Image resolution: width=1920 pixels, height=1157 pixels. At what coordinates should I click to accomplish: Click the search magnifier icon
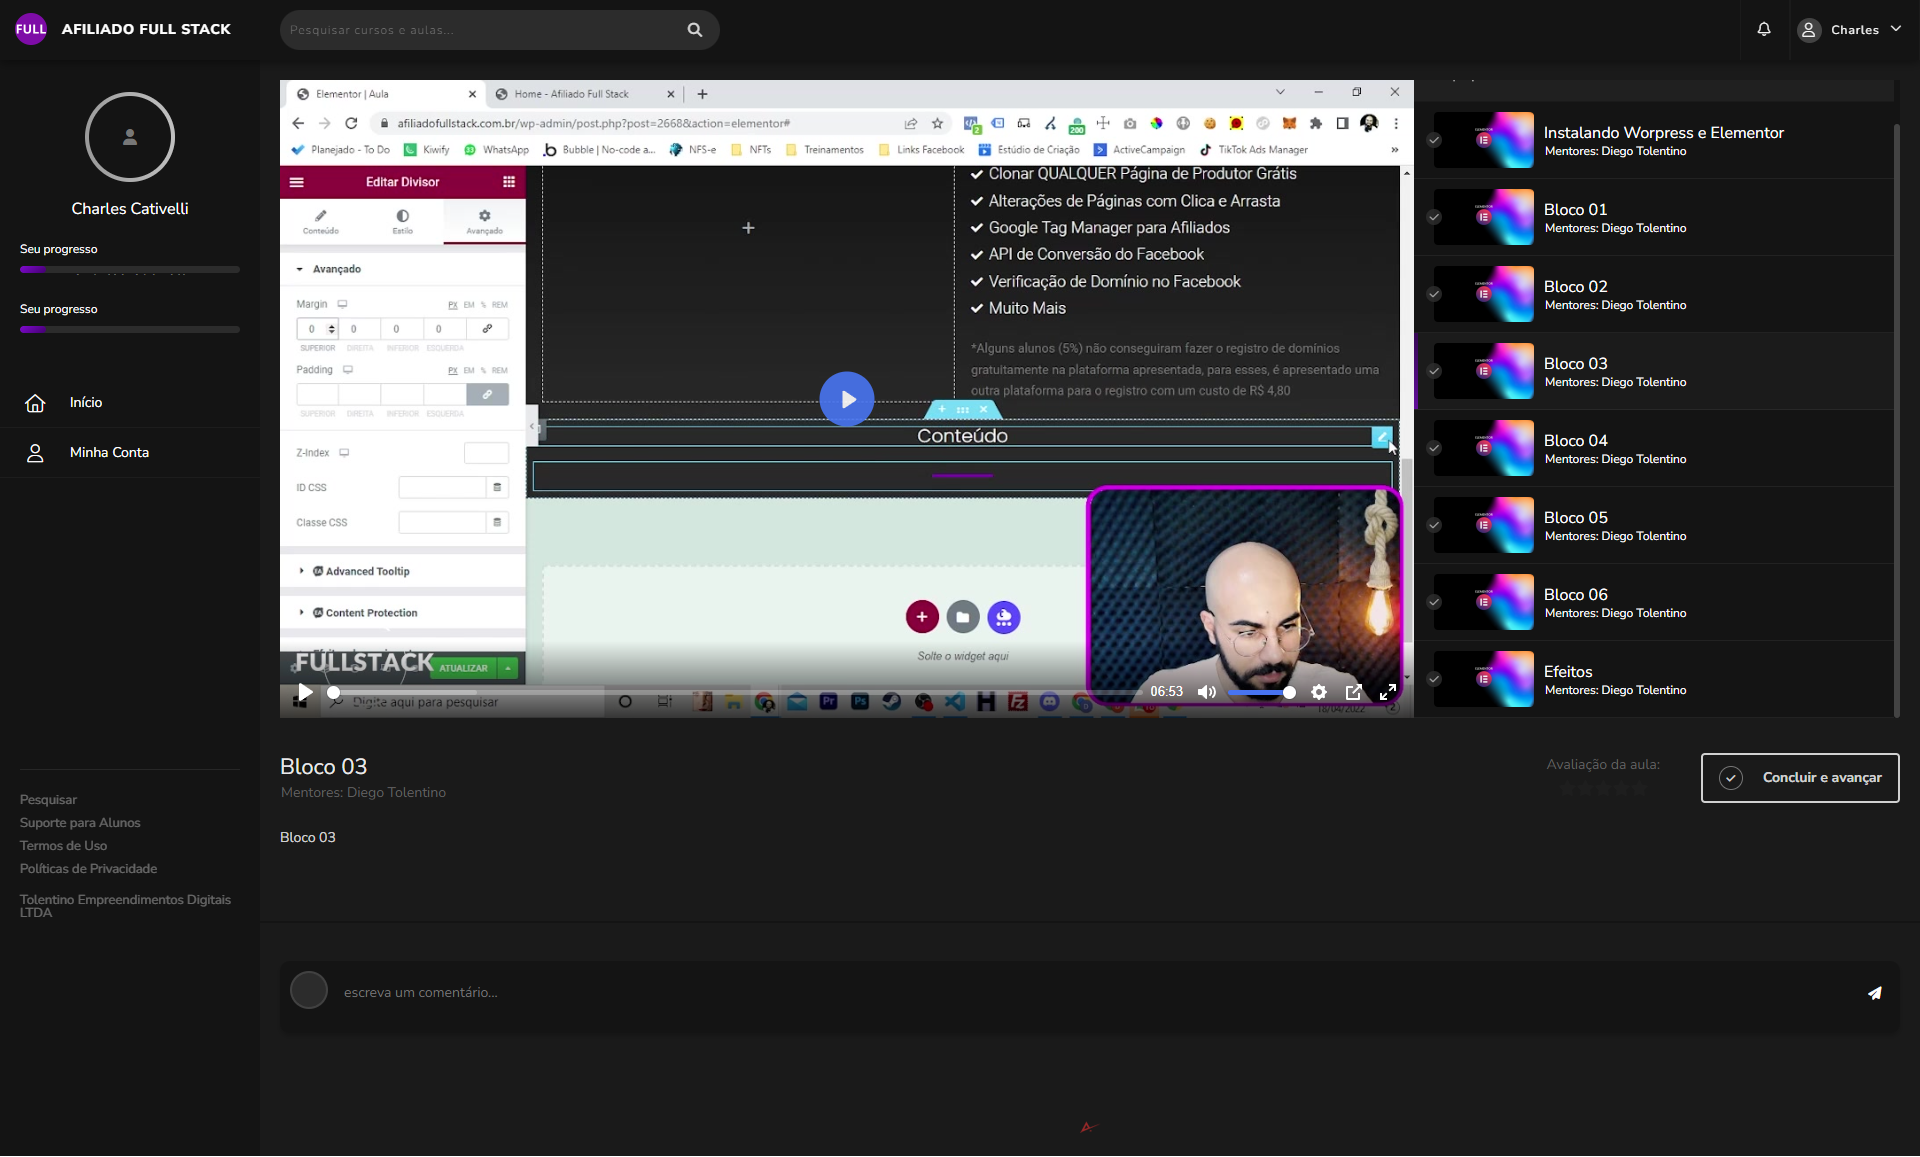694,30
